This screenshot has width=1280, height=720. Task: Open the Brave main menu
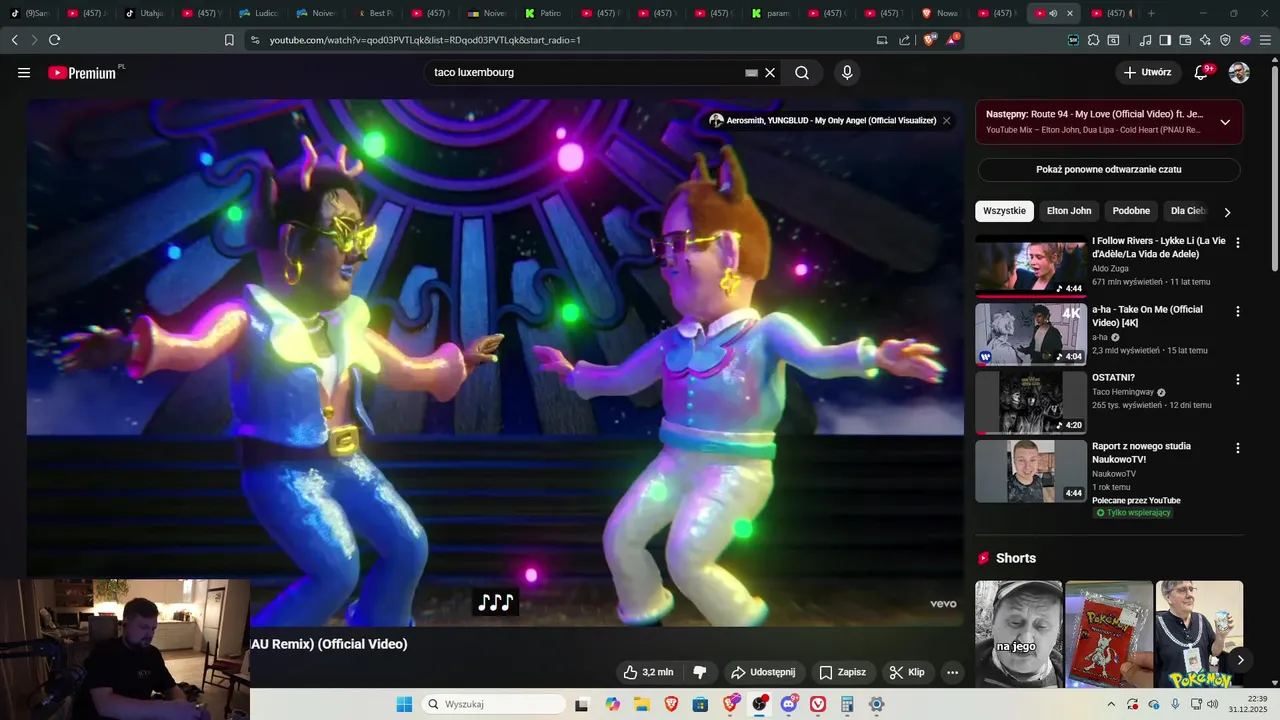[1265, 40]
